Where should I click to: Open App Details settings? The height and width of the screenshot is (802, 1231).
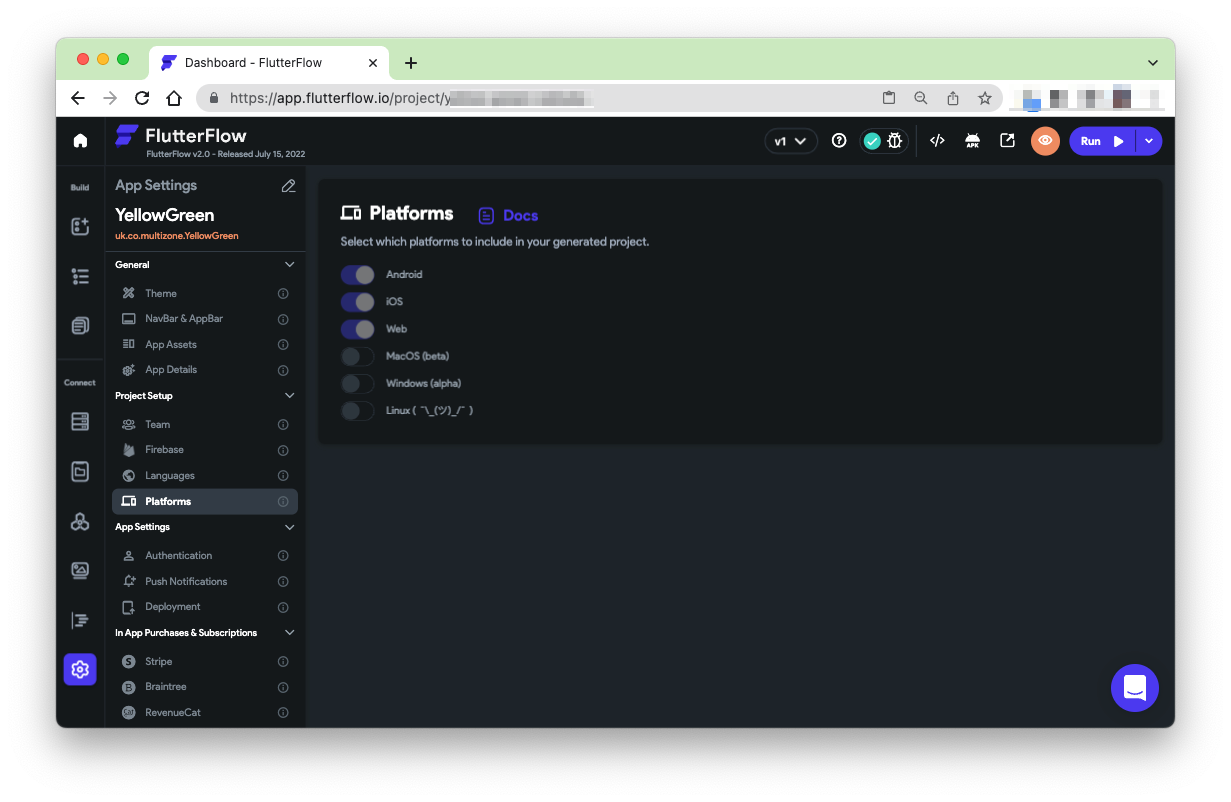click(x=205, y=370)
